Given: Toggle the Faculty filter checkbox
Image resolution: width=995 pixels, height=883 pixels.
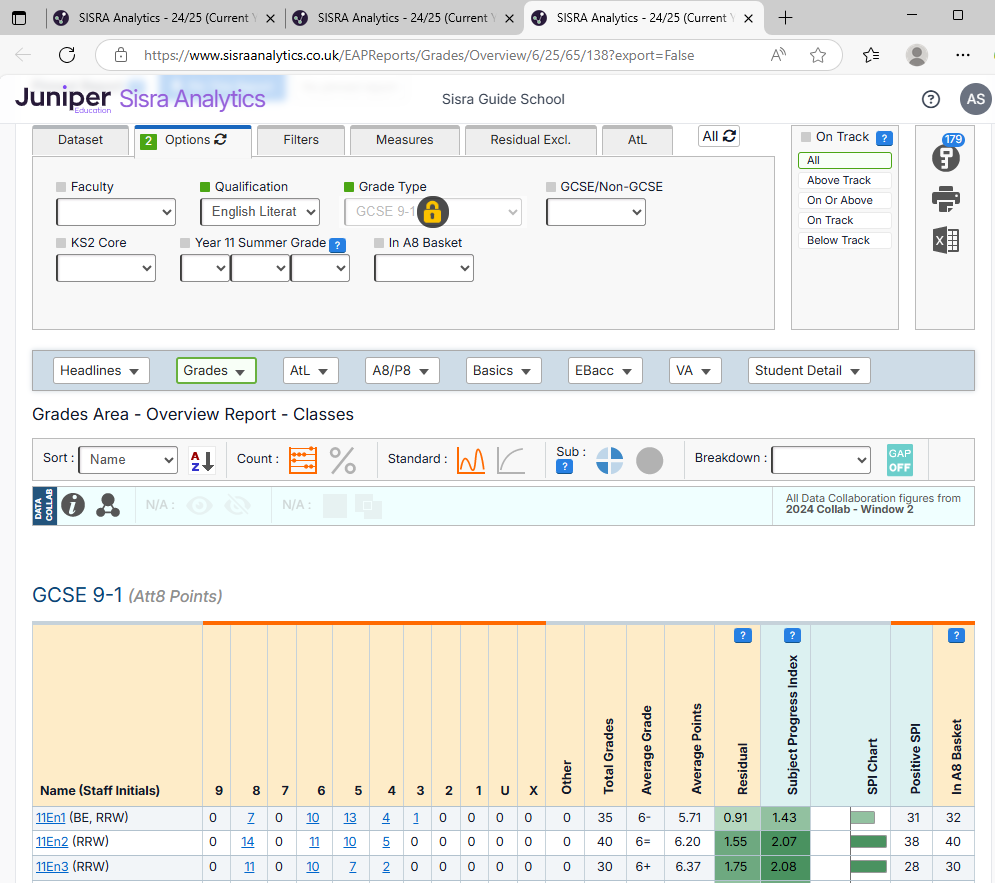Looking at the screenshot, I should pos(62,187).
